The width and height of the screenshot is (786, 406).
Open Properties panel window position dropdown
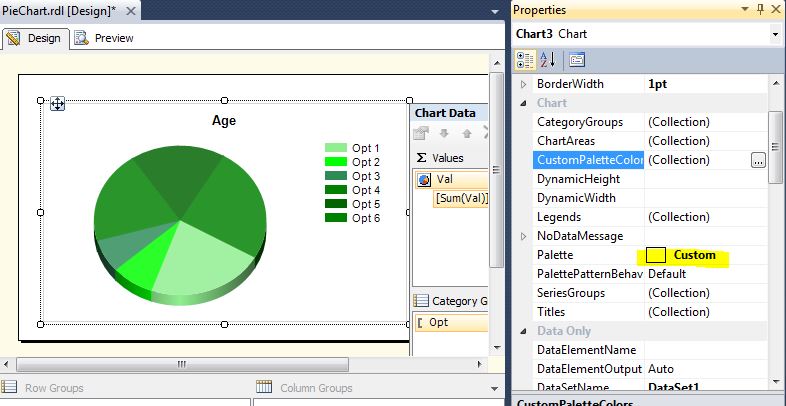pyautogui.click(x=745, y=10)
